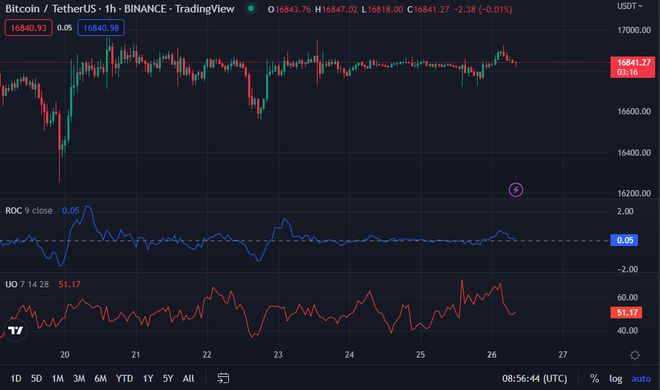Click the red sell price 16840.93 button
The height and width of the screenshot is (390, 660).
click(28, 28)
